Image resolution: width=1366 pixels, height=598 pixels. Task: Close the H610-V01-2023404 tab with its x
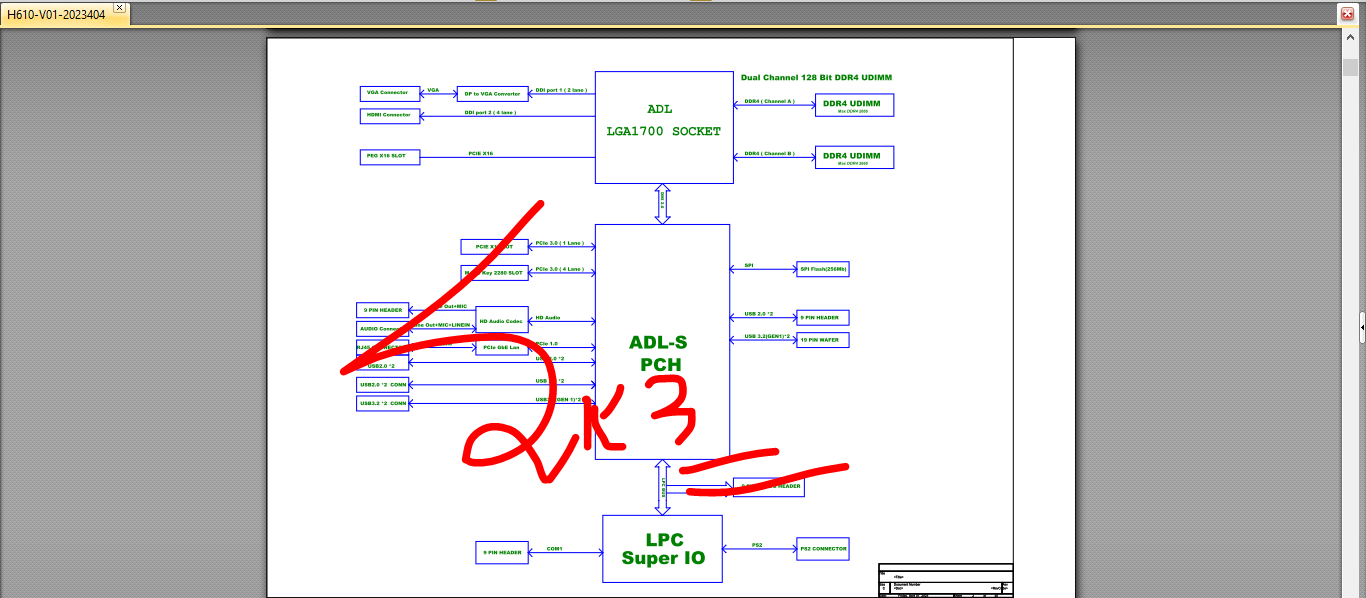[119, 8]
